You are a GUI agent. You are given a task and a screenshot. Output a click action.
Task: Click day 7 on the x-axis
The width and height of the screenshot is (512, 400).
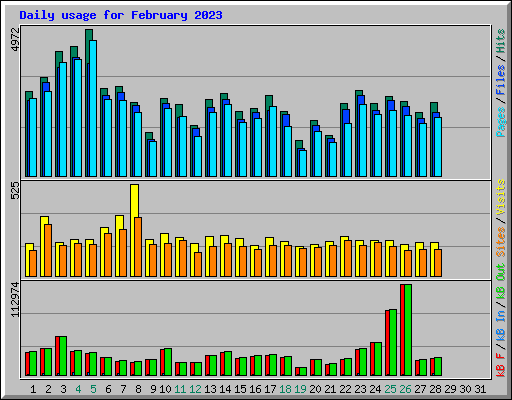tap(123, 389)
